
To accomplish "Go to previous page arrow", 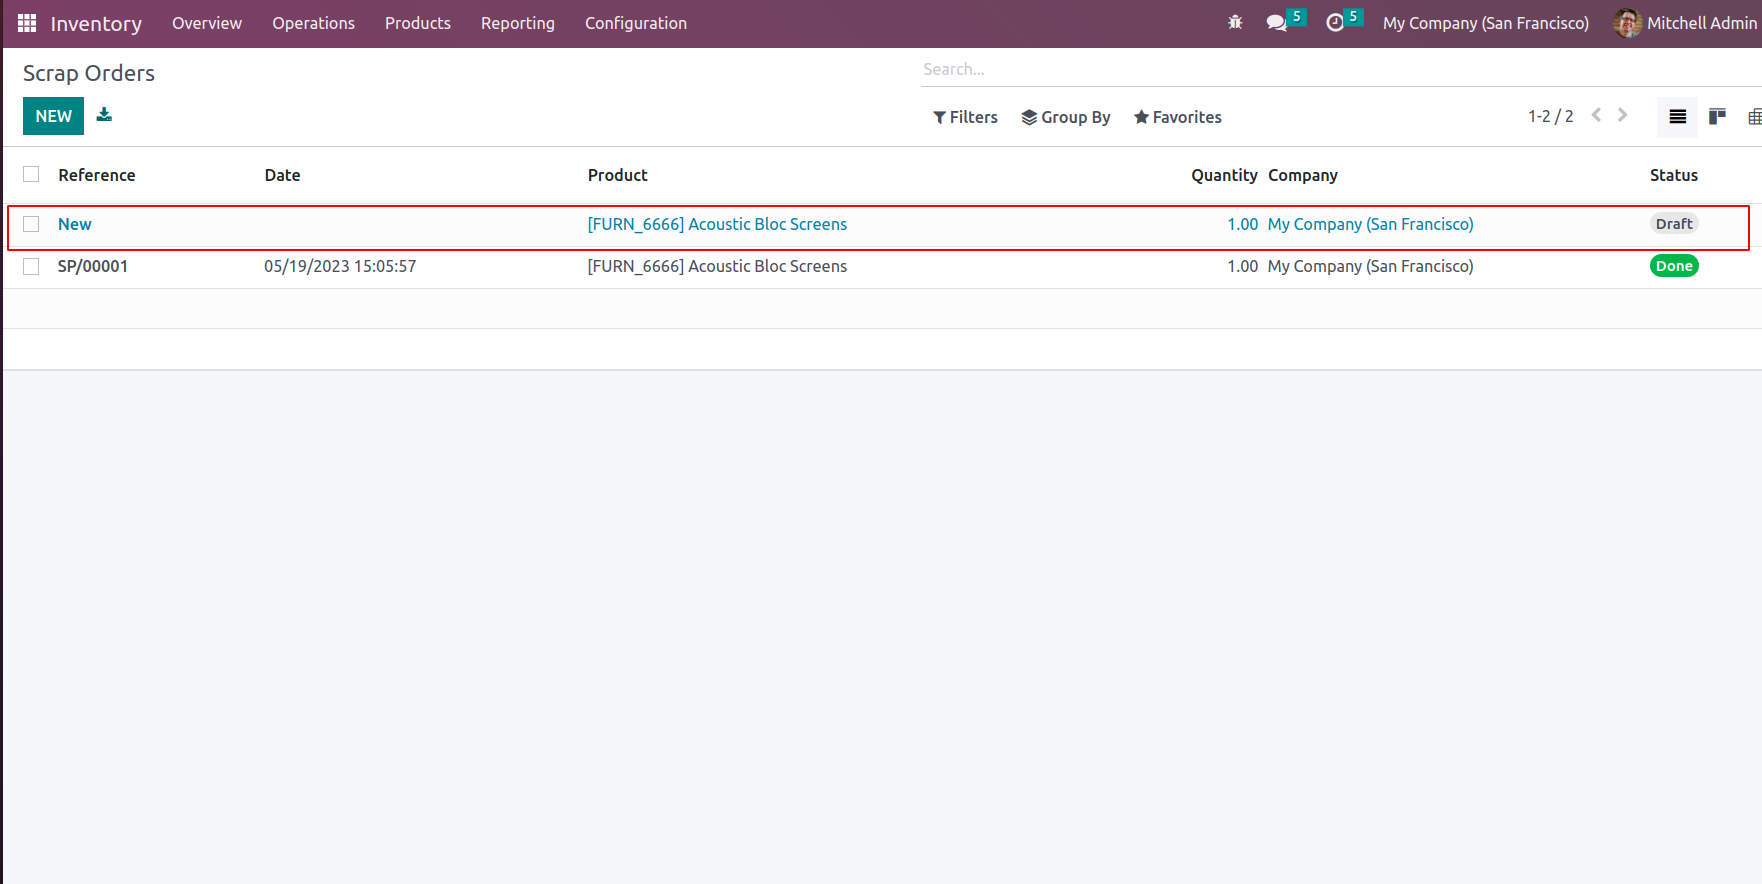I will pos(1597,115).
